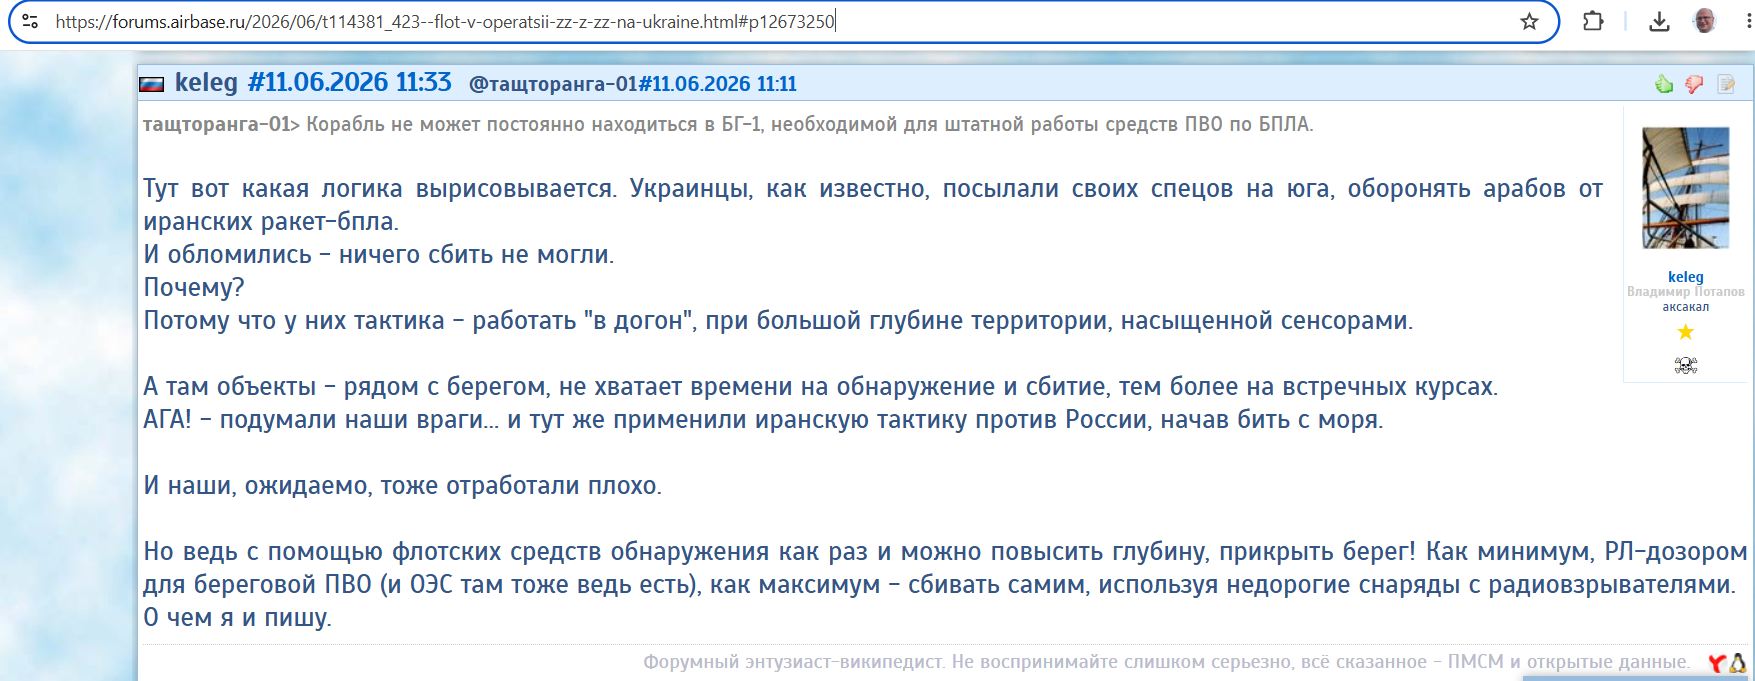Click the quote/reply note icon on the post

point(1726,84)
